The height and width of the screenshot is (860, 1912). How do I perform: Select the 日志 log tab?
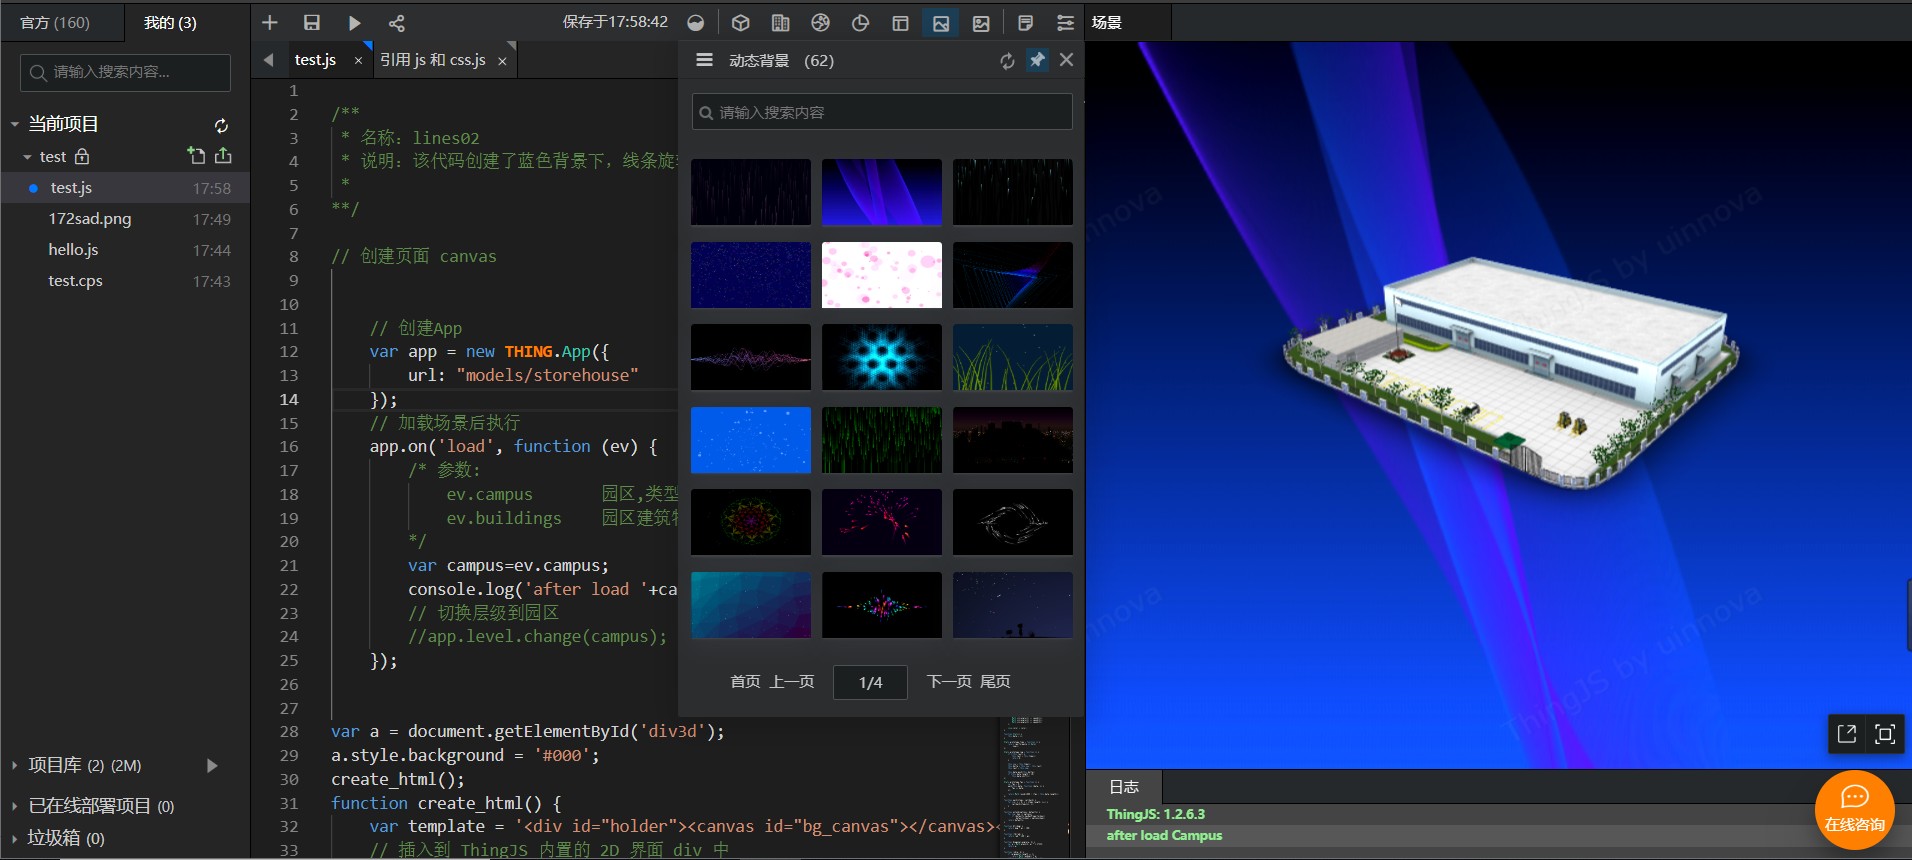pos(1124,787)
